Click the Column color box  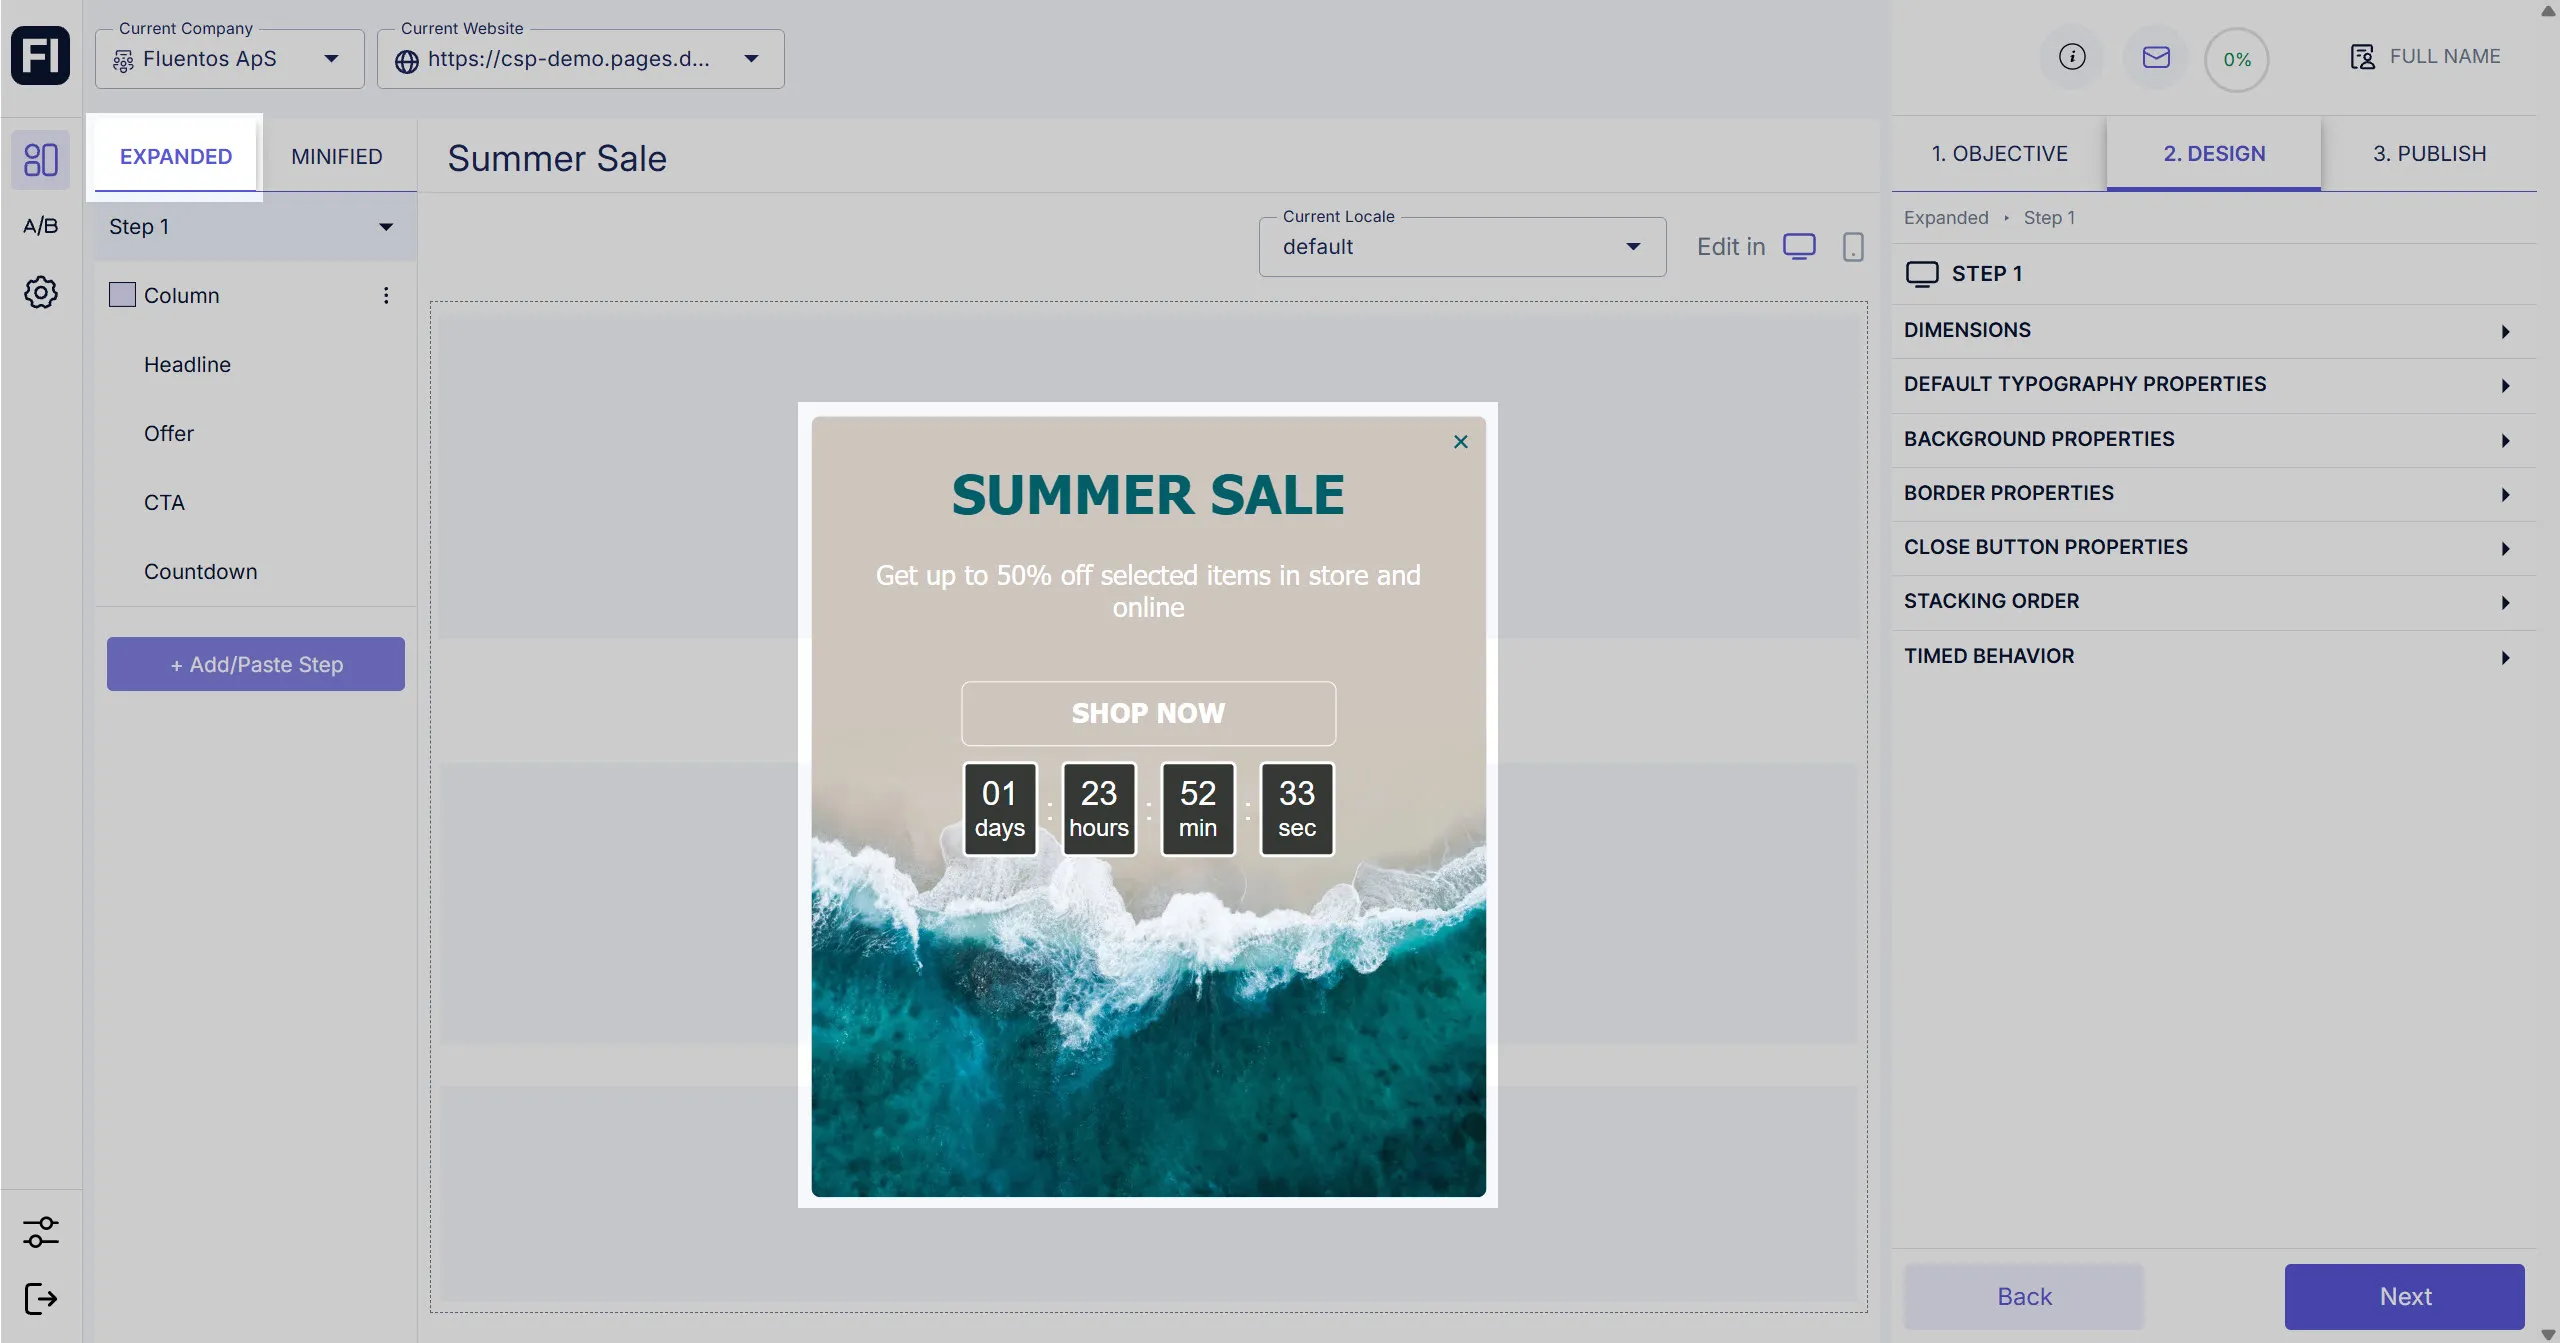pos(122,295)
